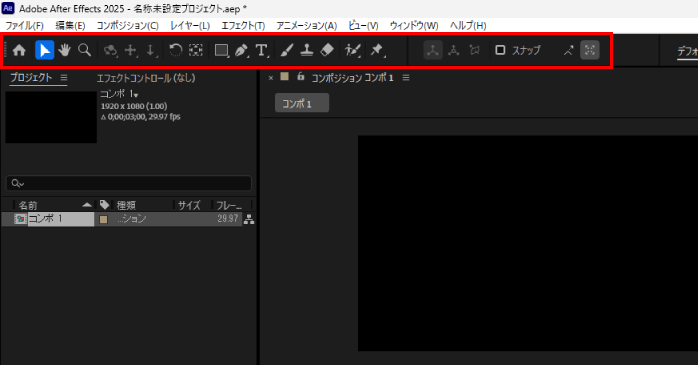
Task: Toggle the viewer lock icon
Action: (x=301, y=76)
